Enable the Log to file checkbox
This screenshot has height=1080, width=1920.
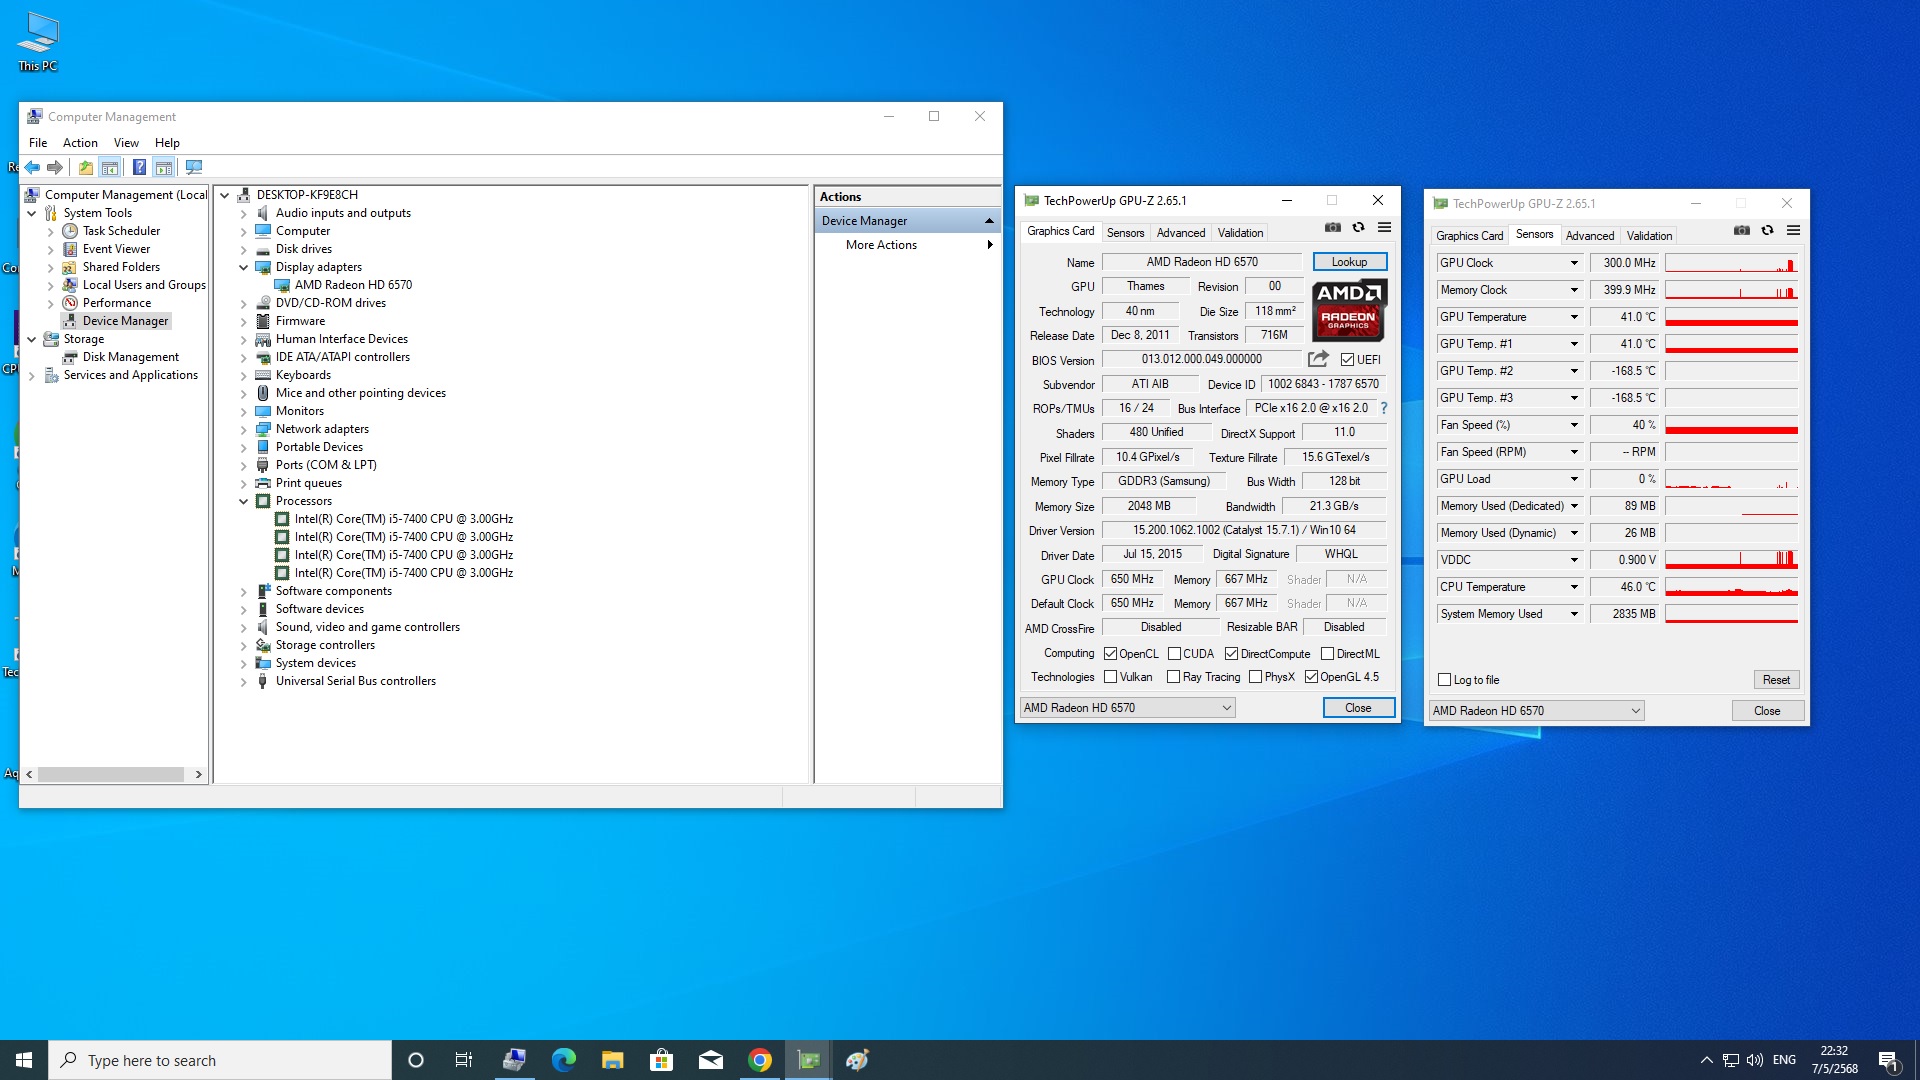(1444, 680)
